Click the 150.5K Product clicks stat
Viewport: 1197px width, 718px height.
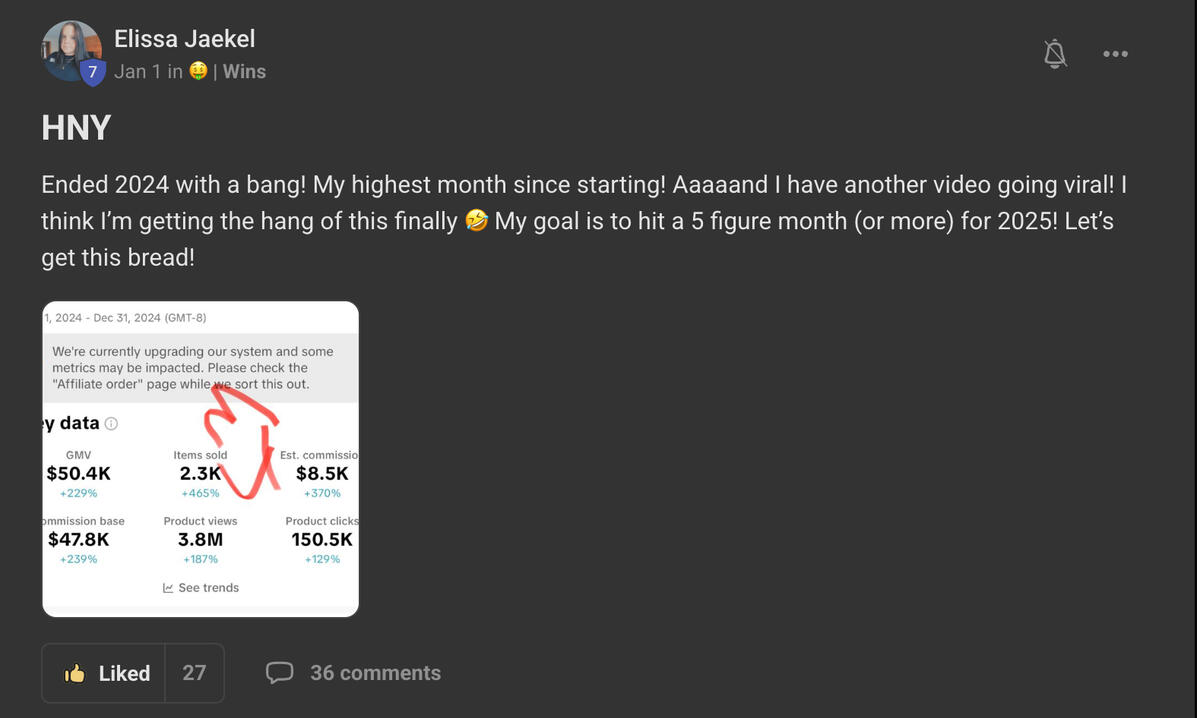[x=321, y=540]
